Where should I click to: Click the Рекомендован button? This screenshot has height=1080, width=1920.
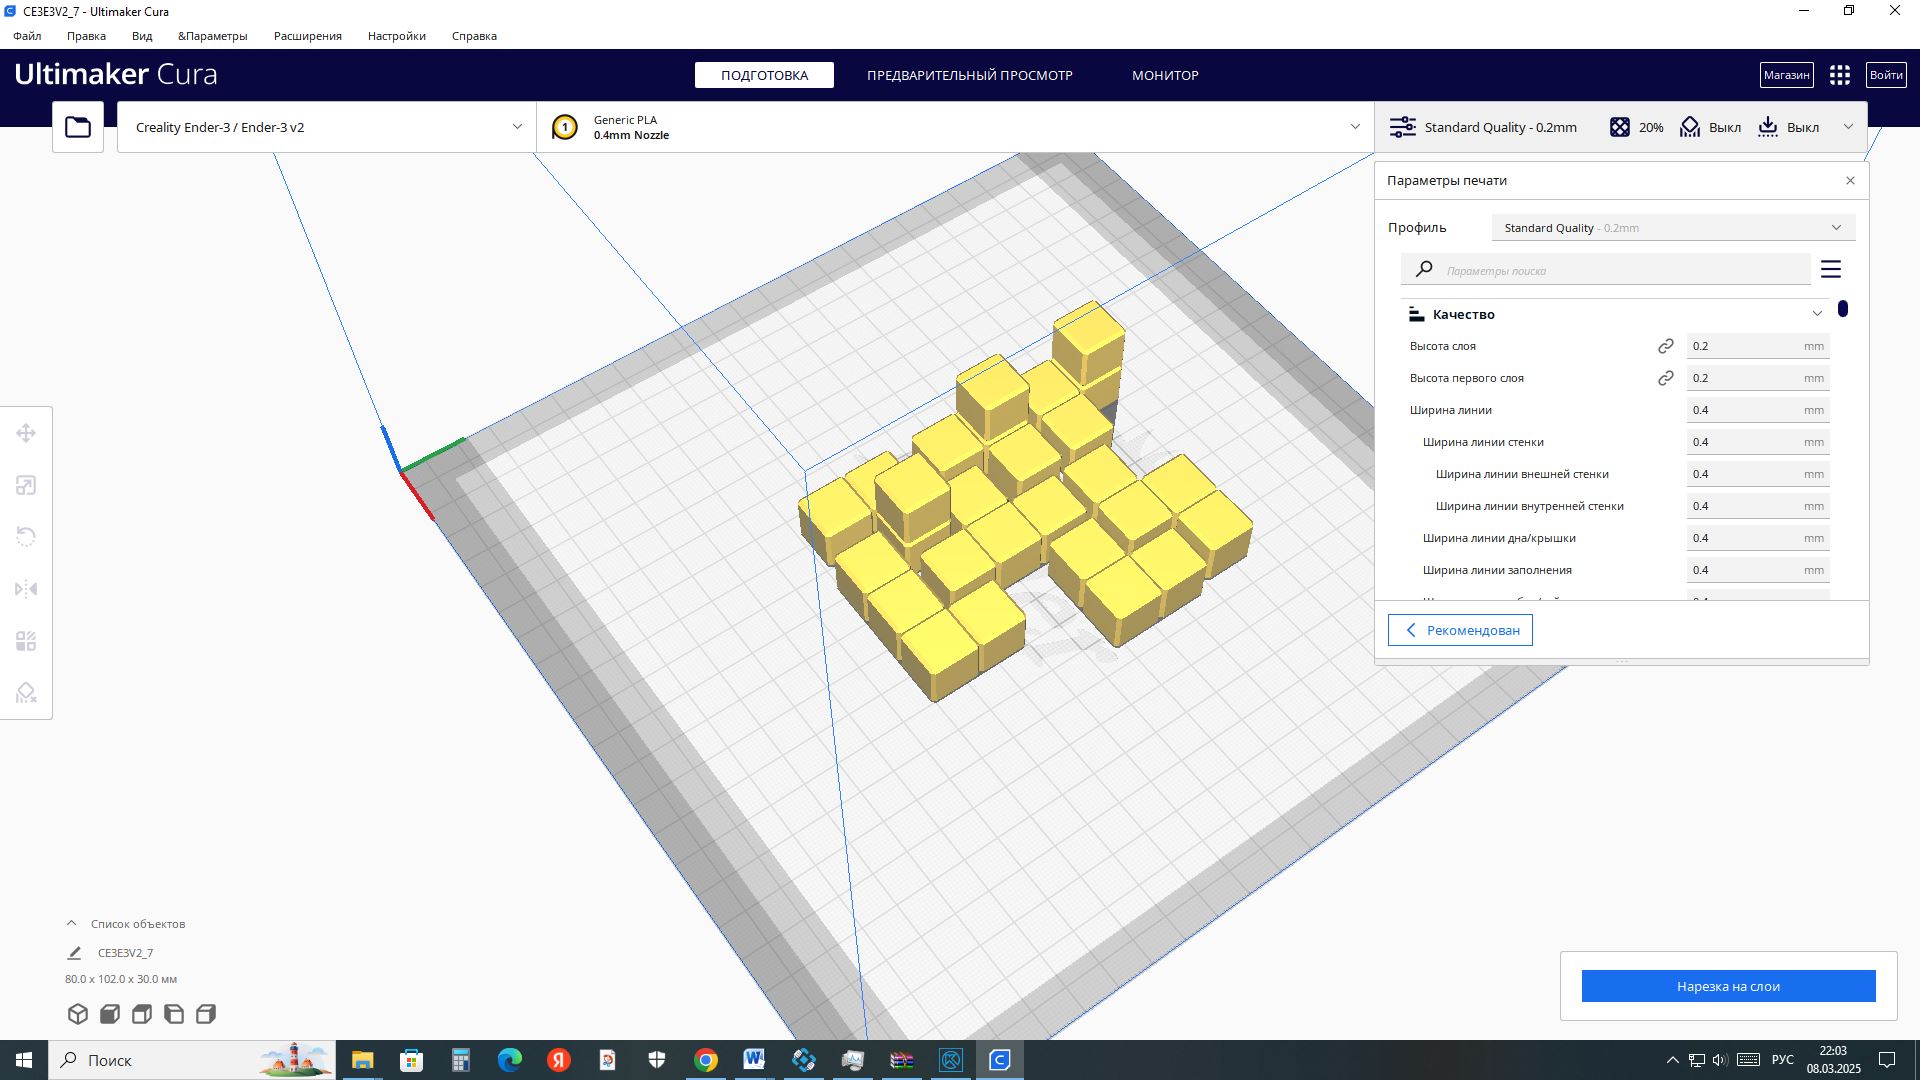tap(1460, 630)
